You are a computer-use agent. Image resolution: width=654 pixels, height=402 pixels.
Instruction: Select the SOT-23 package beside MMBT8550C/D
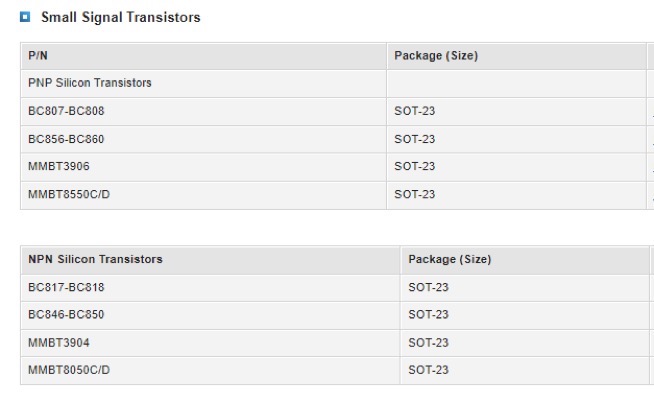click(415, 194)
